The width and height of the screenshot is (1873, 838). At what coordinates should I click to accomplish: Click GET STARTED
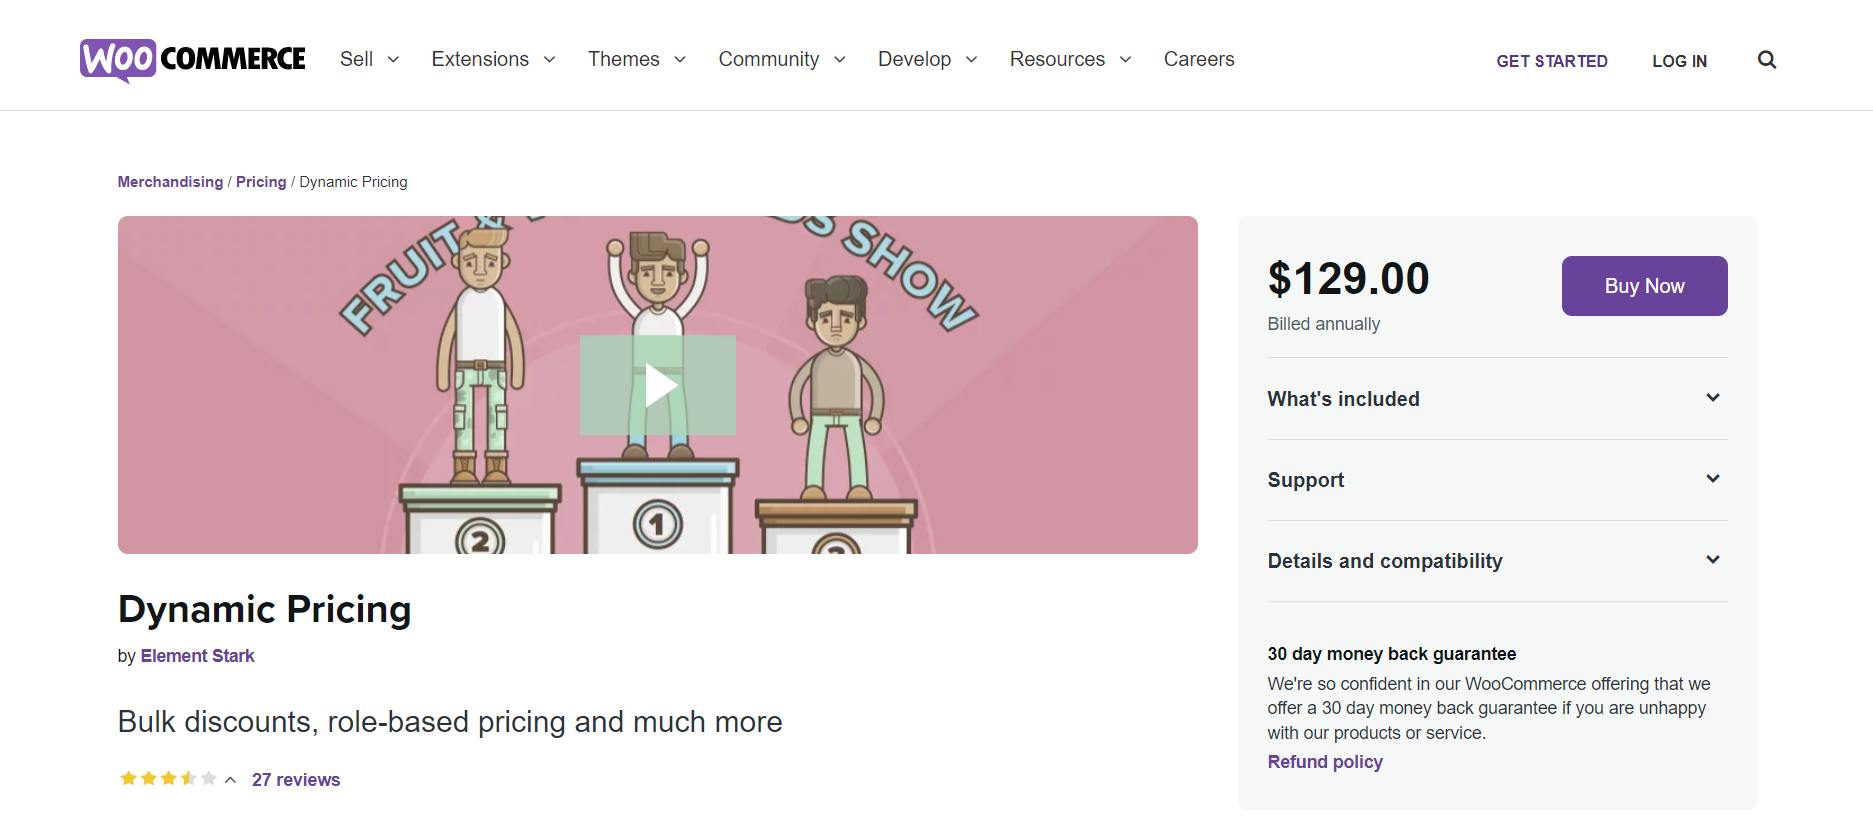(x=1552, y=61)
